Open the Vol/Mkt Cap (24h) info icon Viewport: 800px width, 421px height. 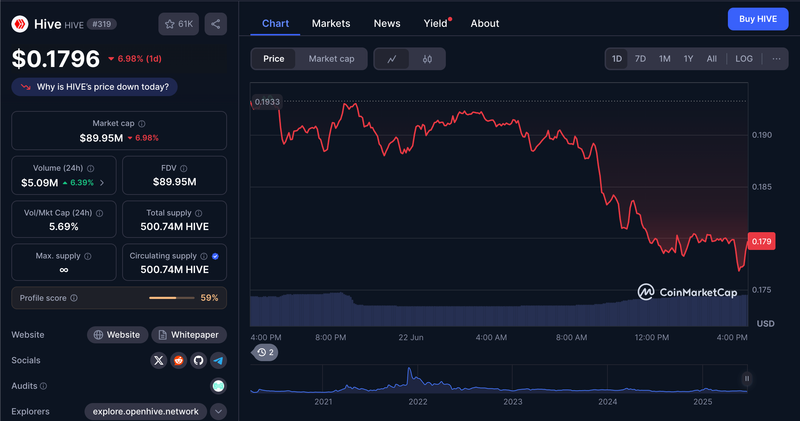[x=99, y=213]
